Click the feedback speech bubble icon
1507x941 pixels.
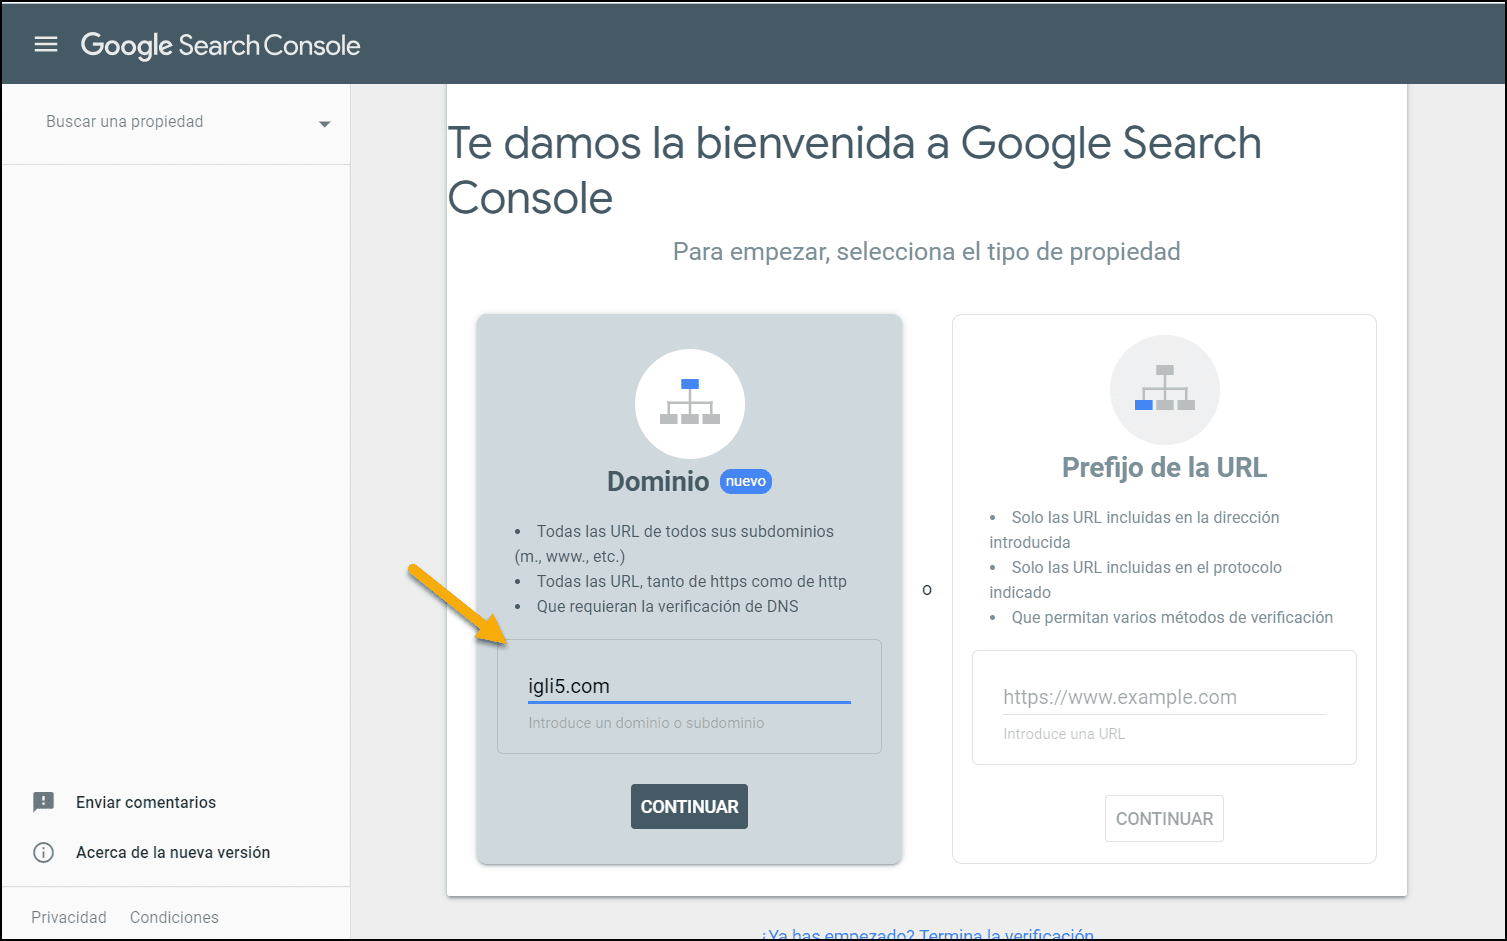44,802
